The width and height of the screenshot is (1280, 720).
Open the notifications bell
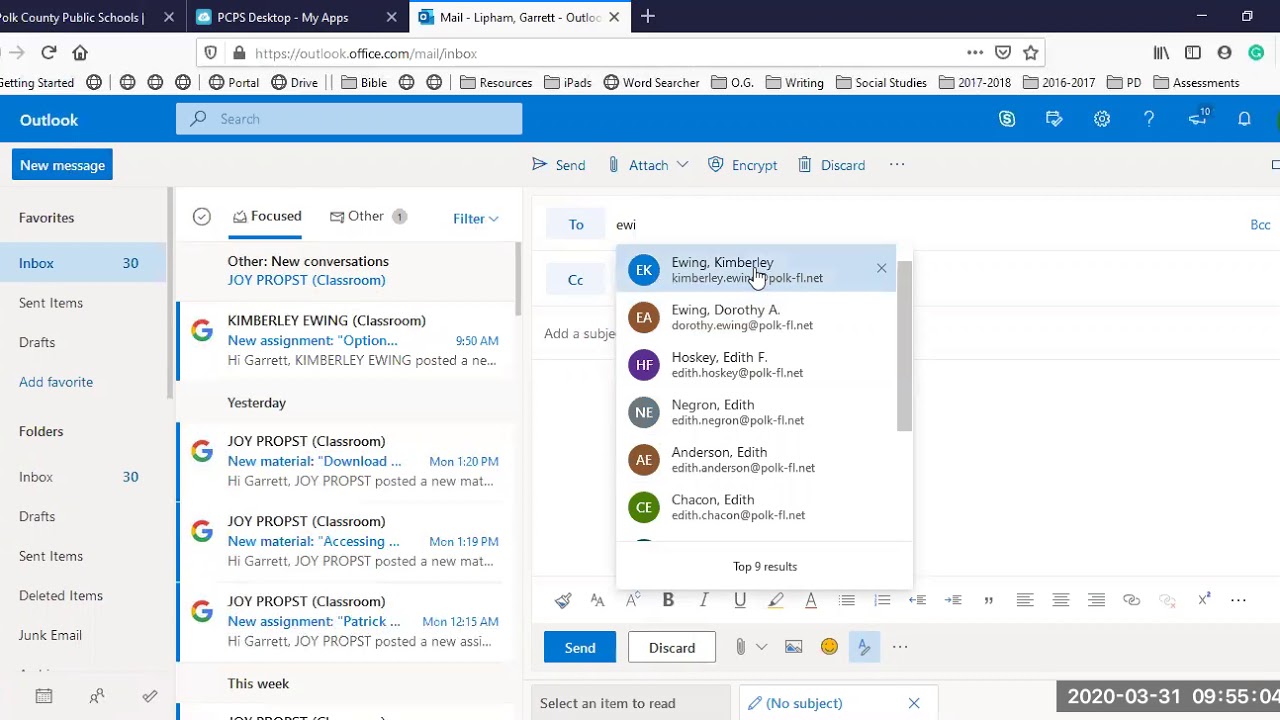(1244, 119)
